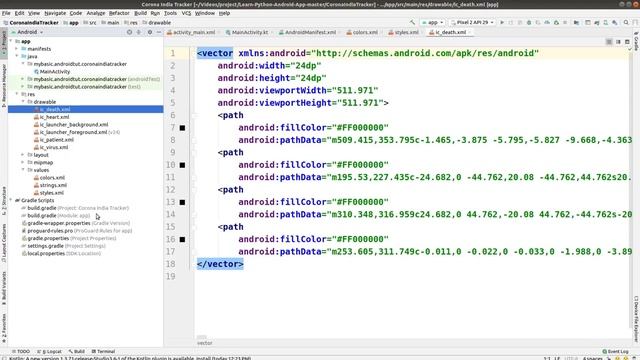Click the black color swatch on line 10
This screenshot has width=640, height=360.
coord(182,165)
